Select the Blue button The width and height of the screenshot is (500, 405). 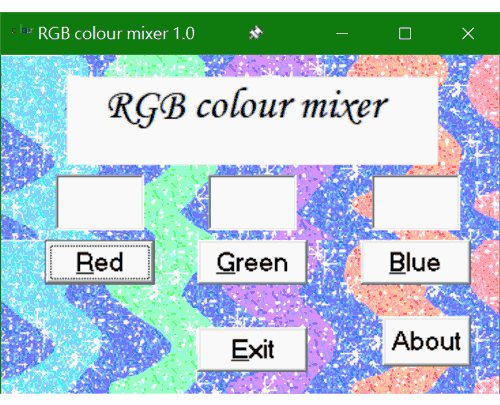(x=416, y=262)
